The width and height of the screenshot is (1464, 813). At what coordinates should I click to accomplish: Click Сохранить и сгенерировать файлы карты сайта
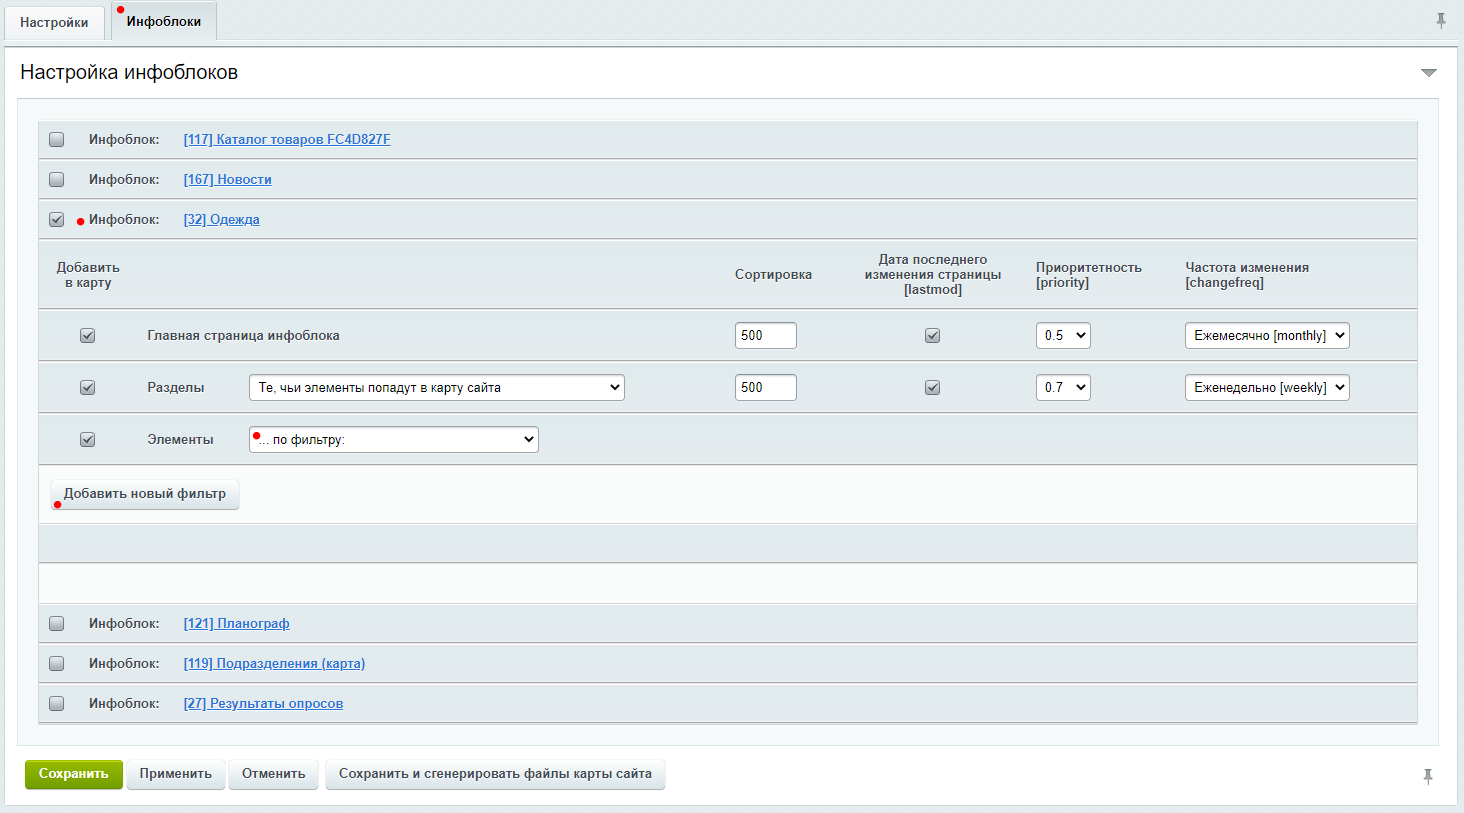tap(495, 774)
